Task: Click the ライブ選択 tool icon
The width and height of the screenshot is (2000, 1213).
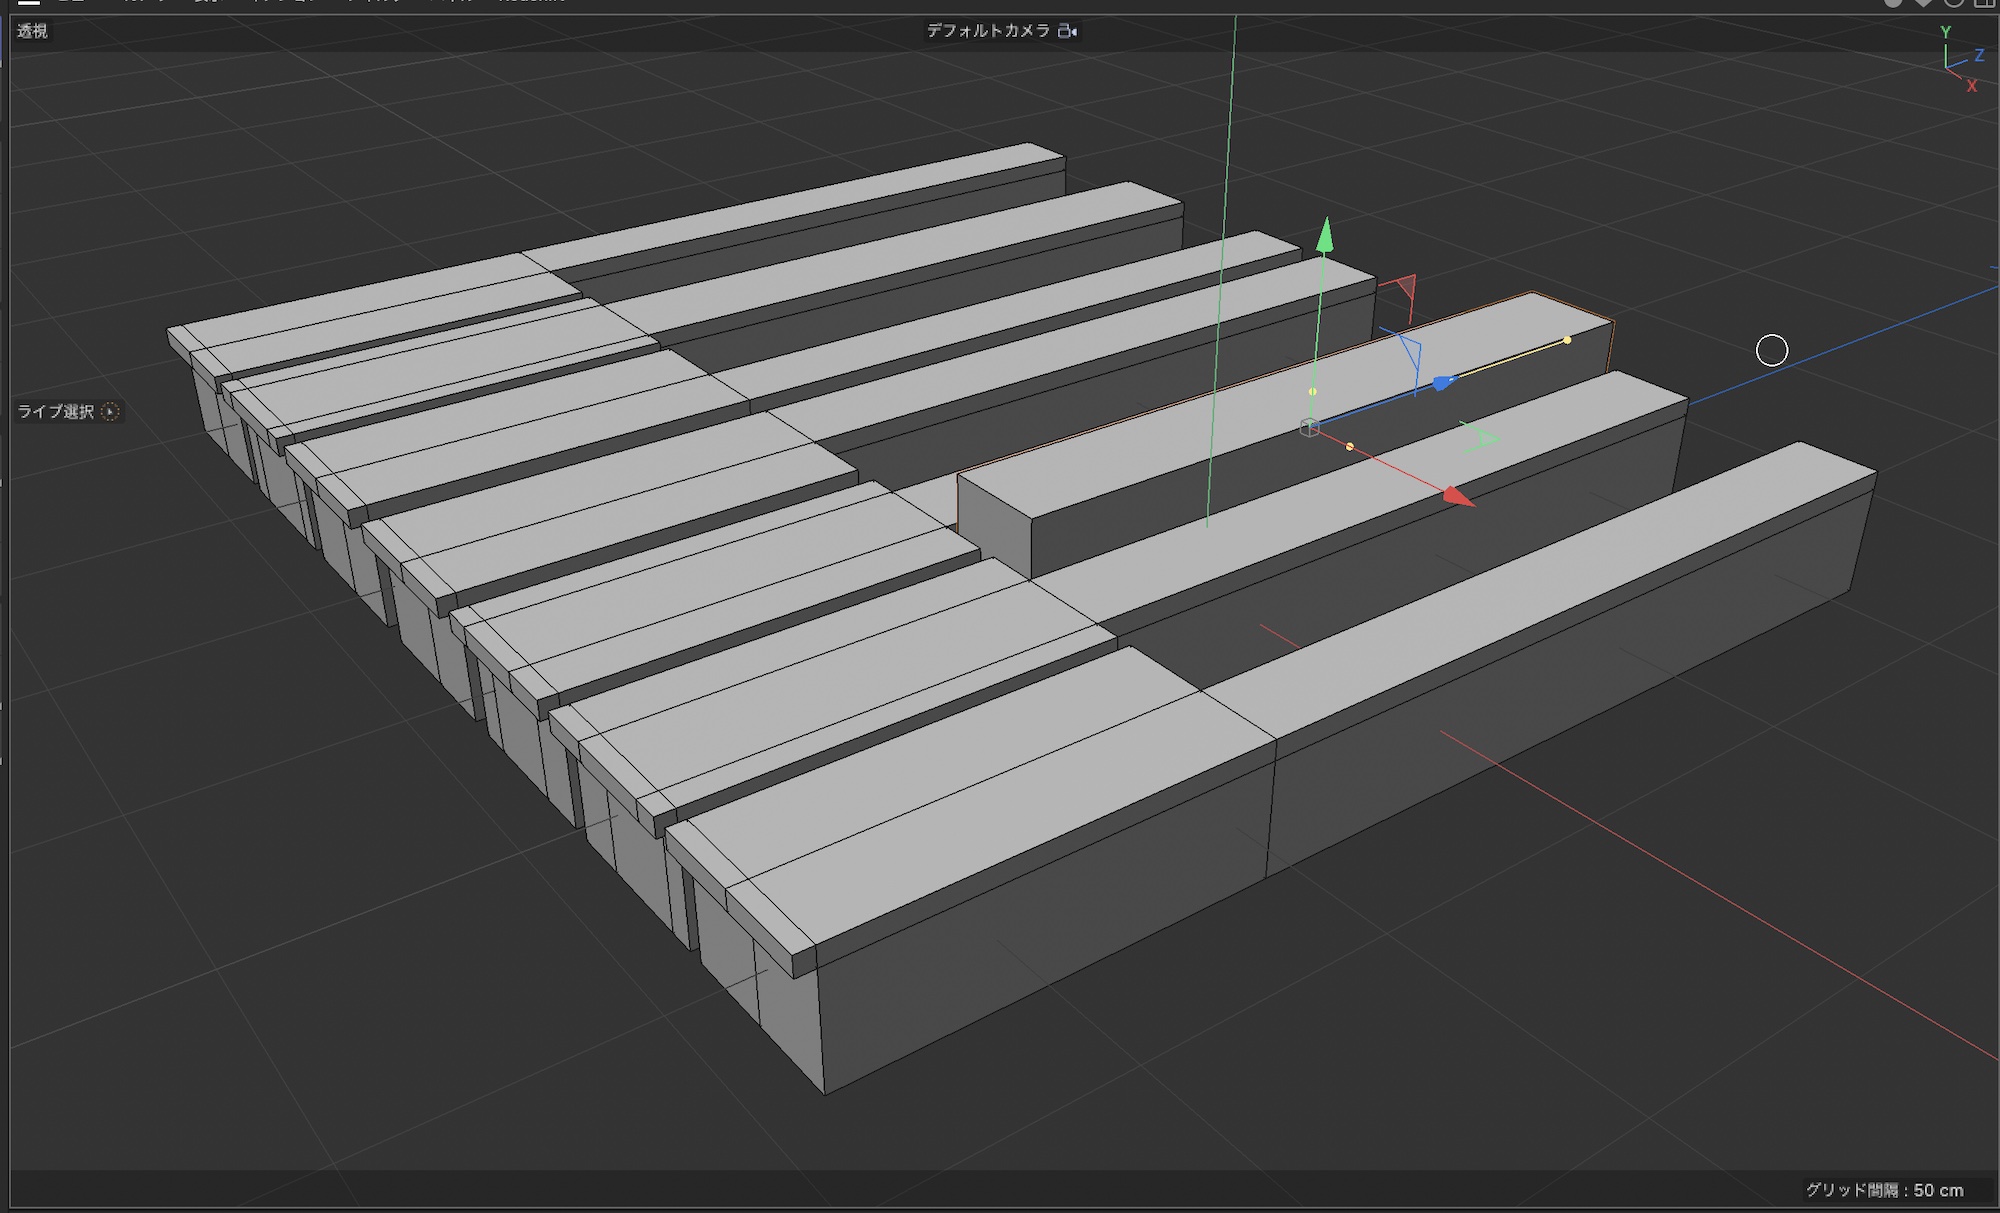Action: (x=111, y=412)
